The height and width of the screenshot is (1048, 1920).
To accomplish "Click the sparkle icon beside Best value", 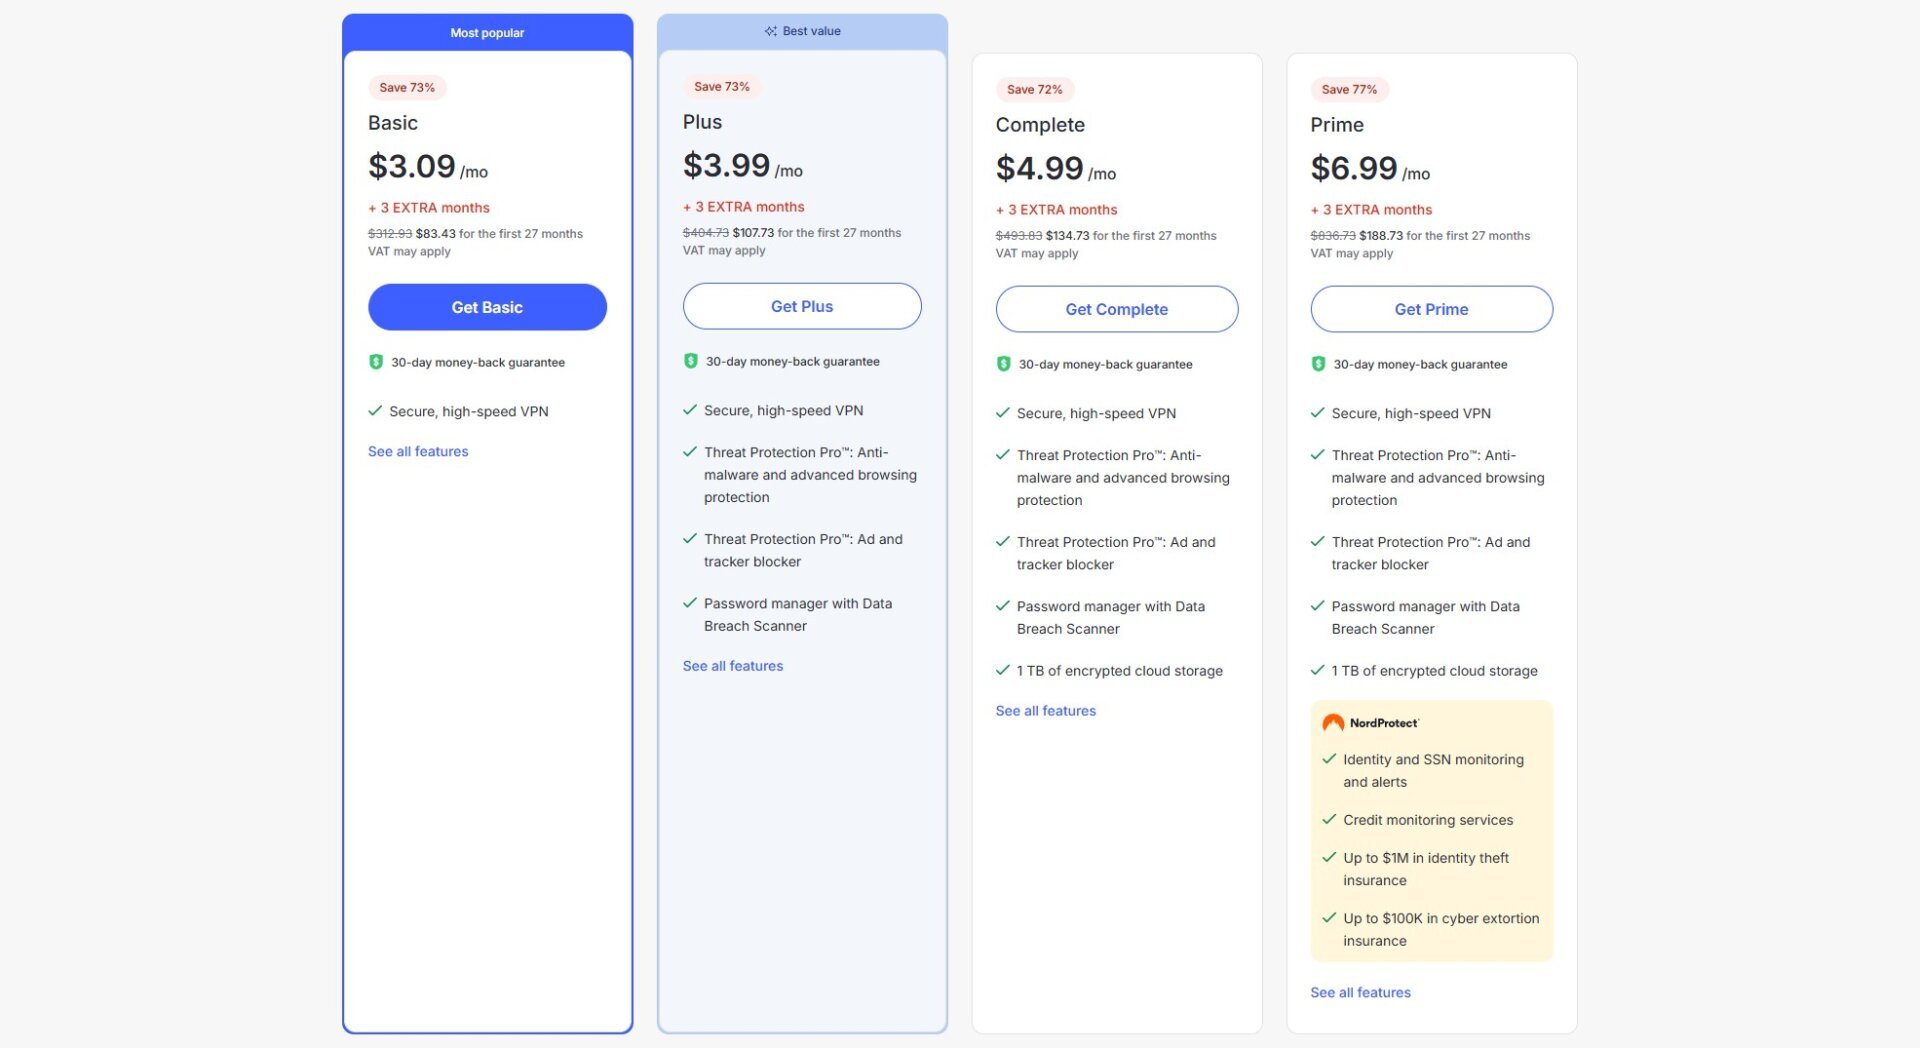I will [x=771, y=31].
